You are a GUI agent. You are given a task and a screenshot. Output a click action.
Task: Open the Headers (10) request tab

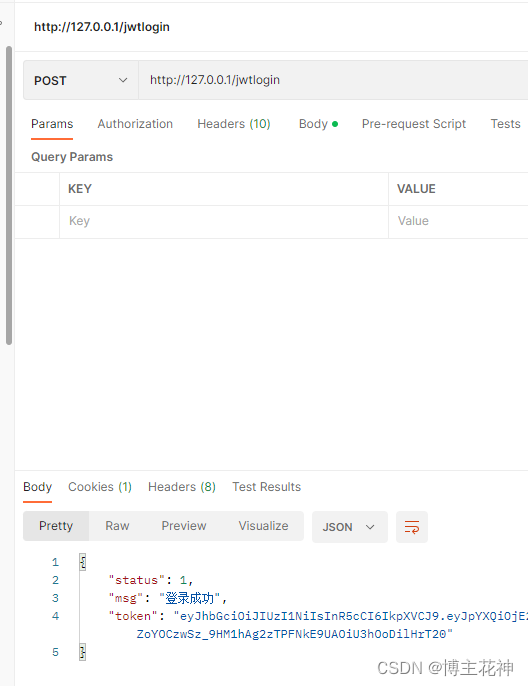[234, 124]
